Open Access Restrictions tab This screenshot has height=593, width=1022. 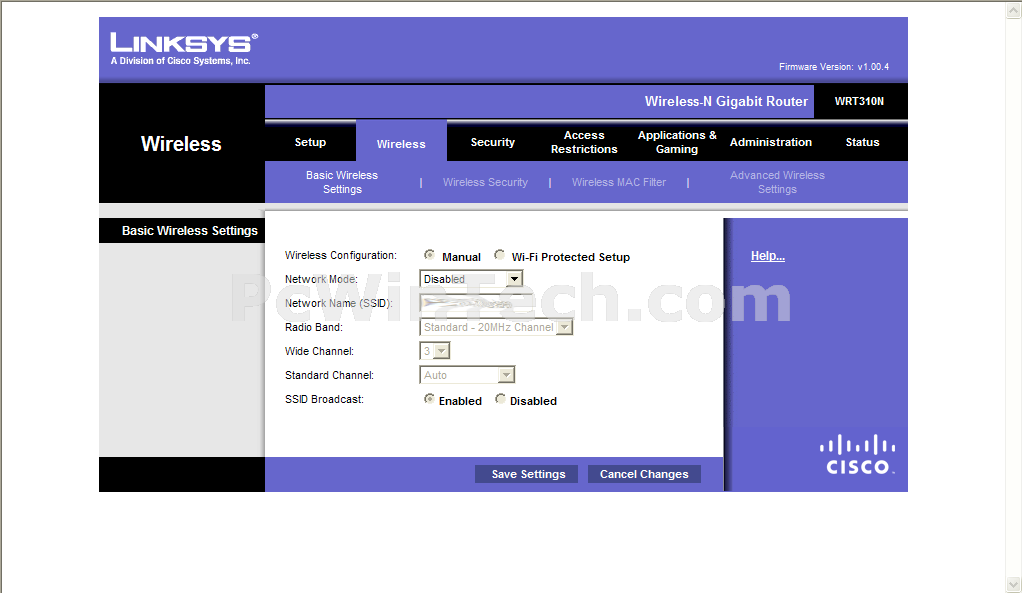coord(584,142)
